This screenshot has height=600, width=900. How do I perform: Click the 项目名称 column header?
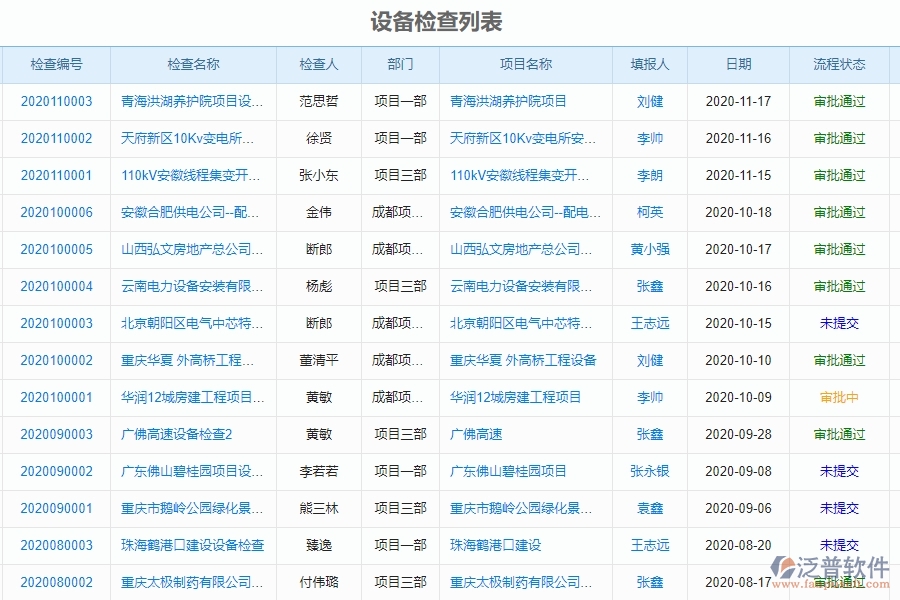[x=527, y=64]
